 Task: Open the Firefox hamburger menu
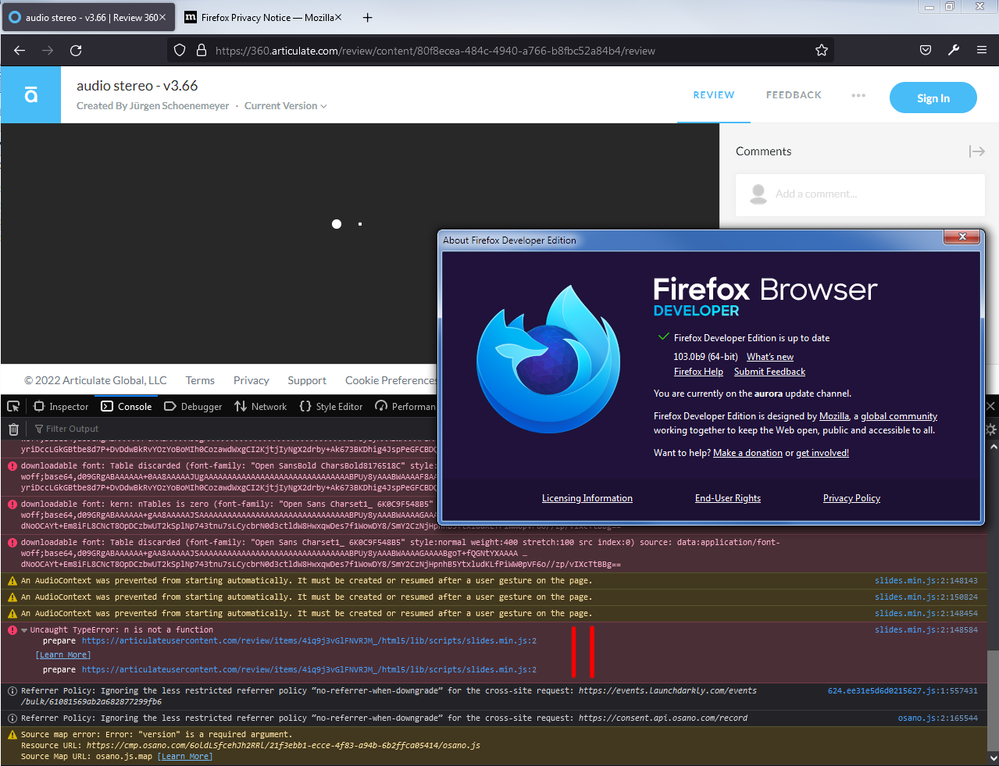[x=982, y=50]
